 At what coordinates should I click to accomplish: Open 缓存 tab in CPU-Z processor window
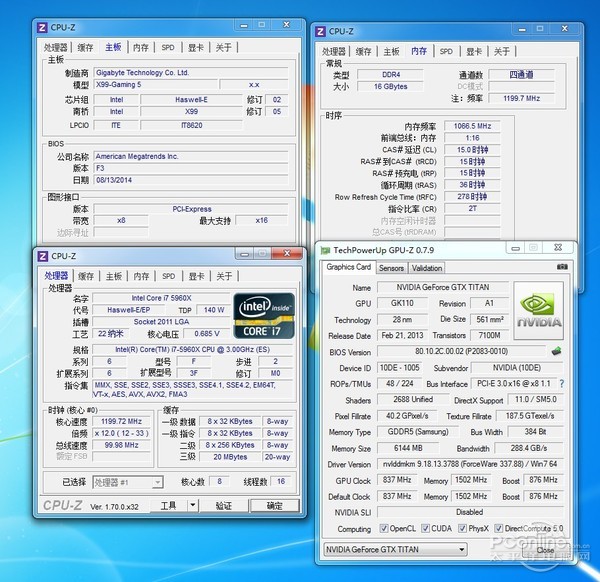86,276
